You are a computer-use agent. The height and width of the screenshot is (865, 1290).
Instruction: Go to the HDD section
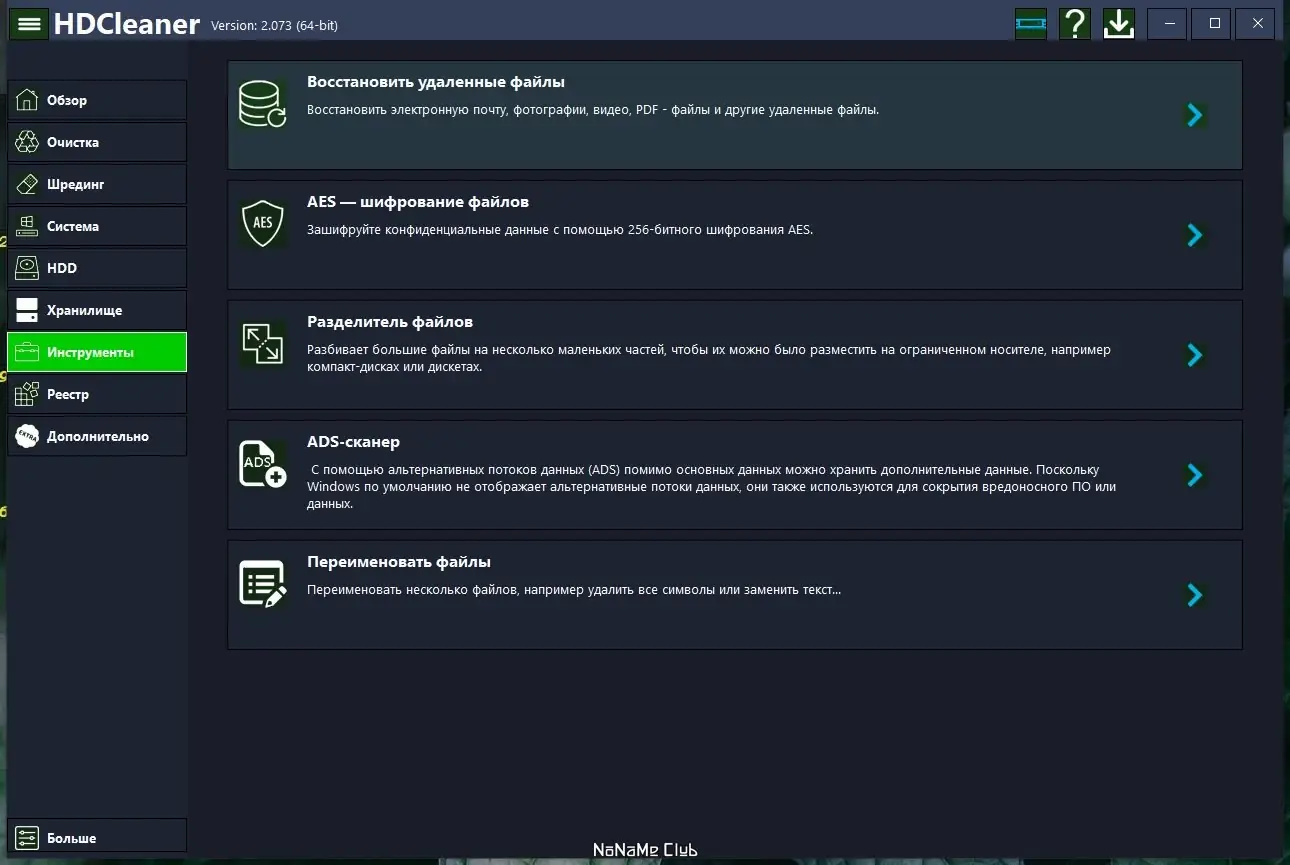tap(97, 268)
